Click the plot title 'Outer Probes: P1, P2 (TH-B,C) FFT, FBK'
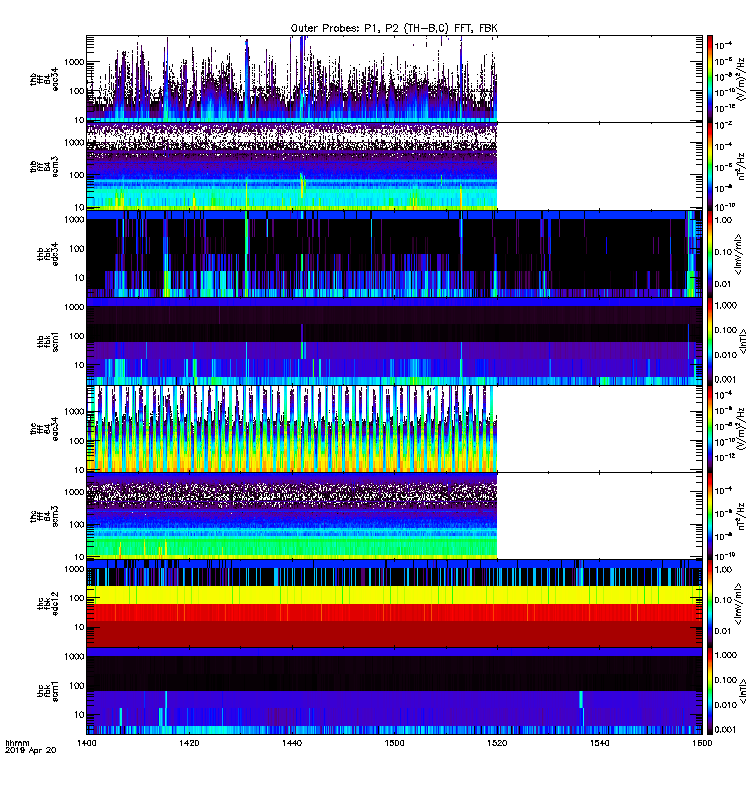750x800 pixels. [x=394, y=28]
